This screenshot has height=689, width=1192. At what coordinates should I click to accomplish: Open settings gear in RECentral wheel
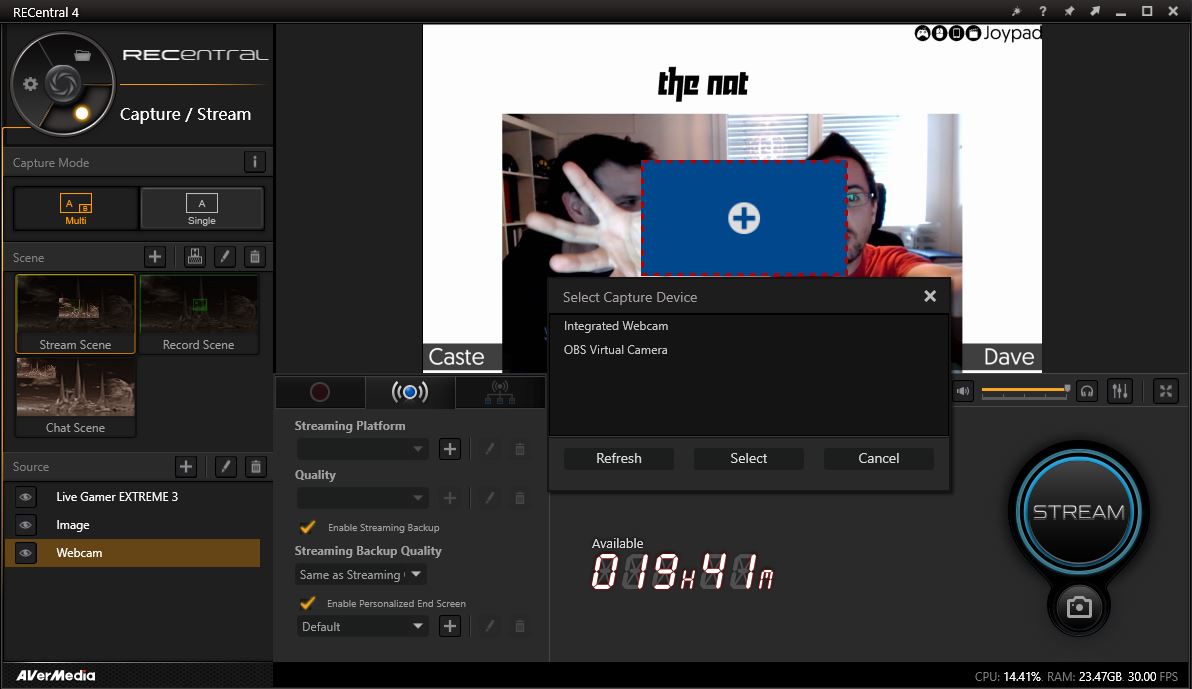click(30, 84)
